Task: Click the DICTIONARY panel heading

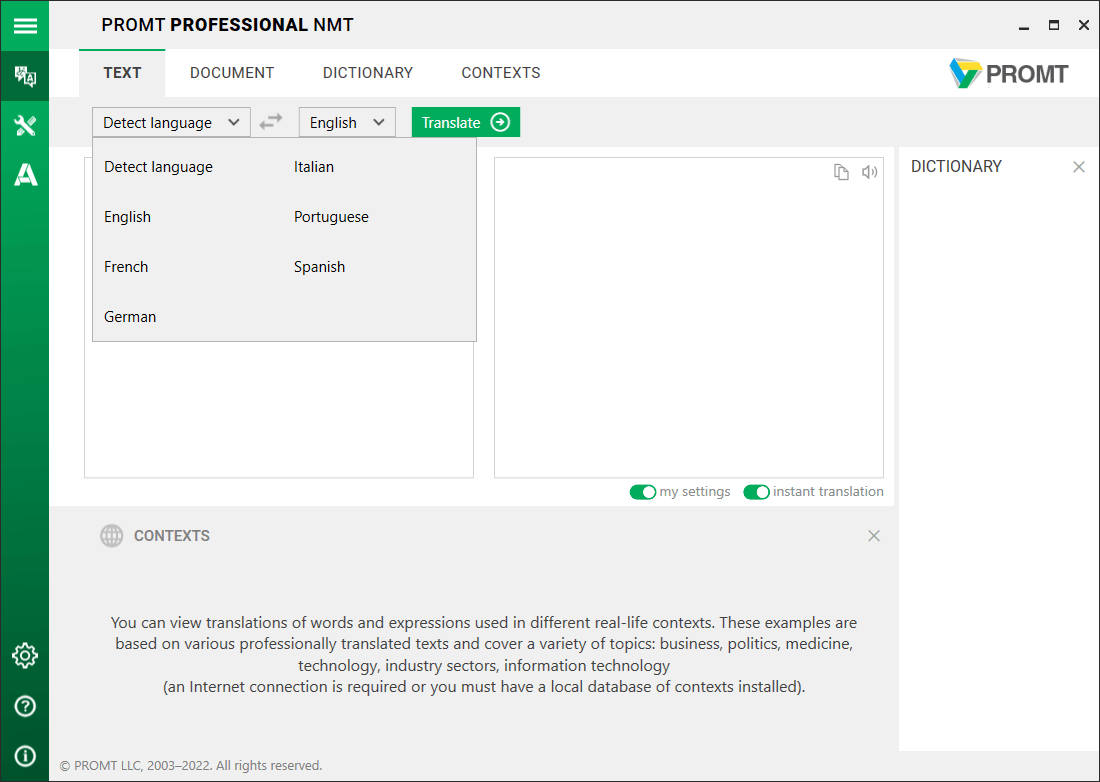Action: tap(956, 167)
